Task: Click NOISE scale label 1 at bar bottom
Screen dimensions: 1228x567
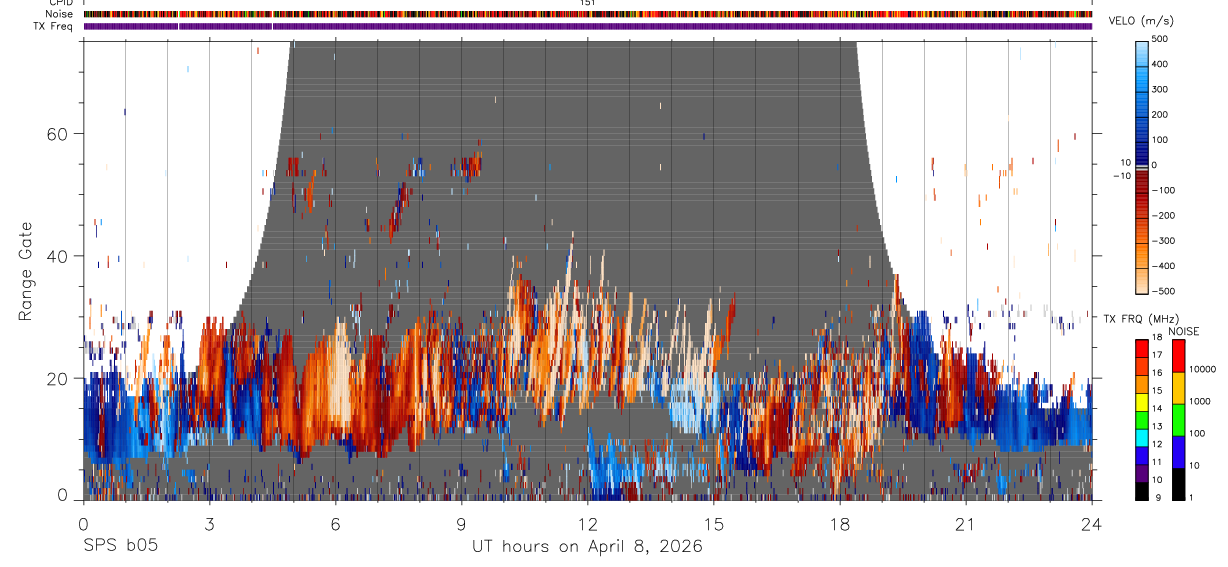Action: pos(1192,497)
